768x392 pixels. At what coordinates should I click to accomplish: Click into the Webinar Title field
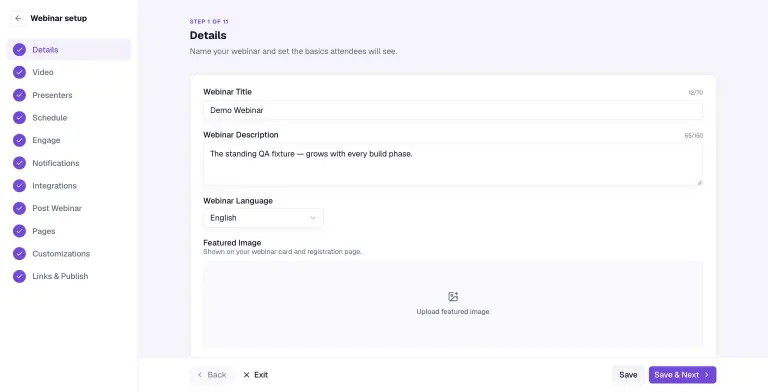coord(453,110)
